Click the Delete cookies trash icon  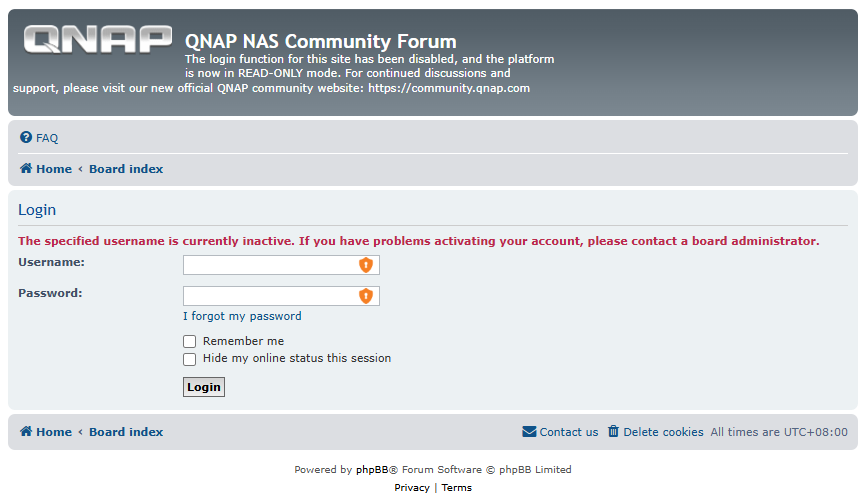click(x=613, y=431)
